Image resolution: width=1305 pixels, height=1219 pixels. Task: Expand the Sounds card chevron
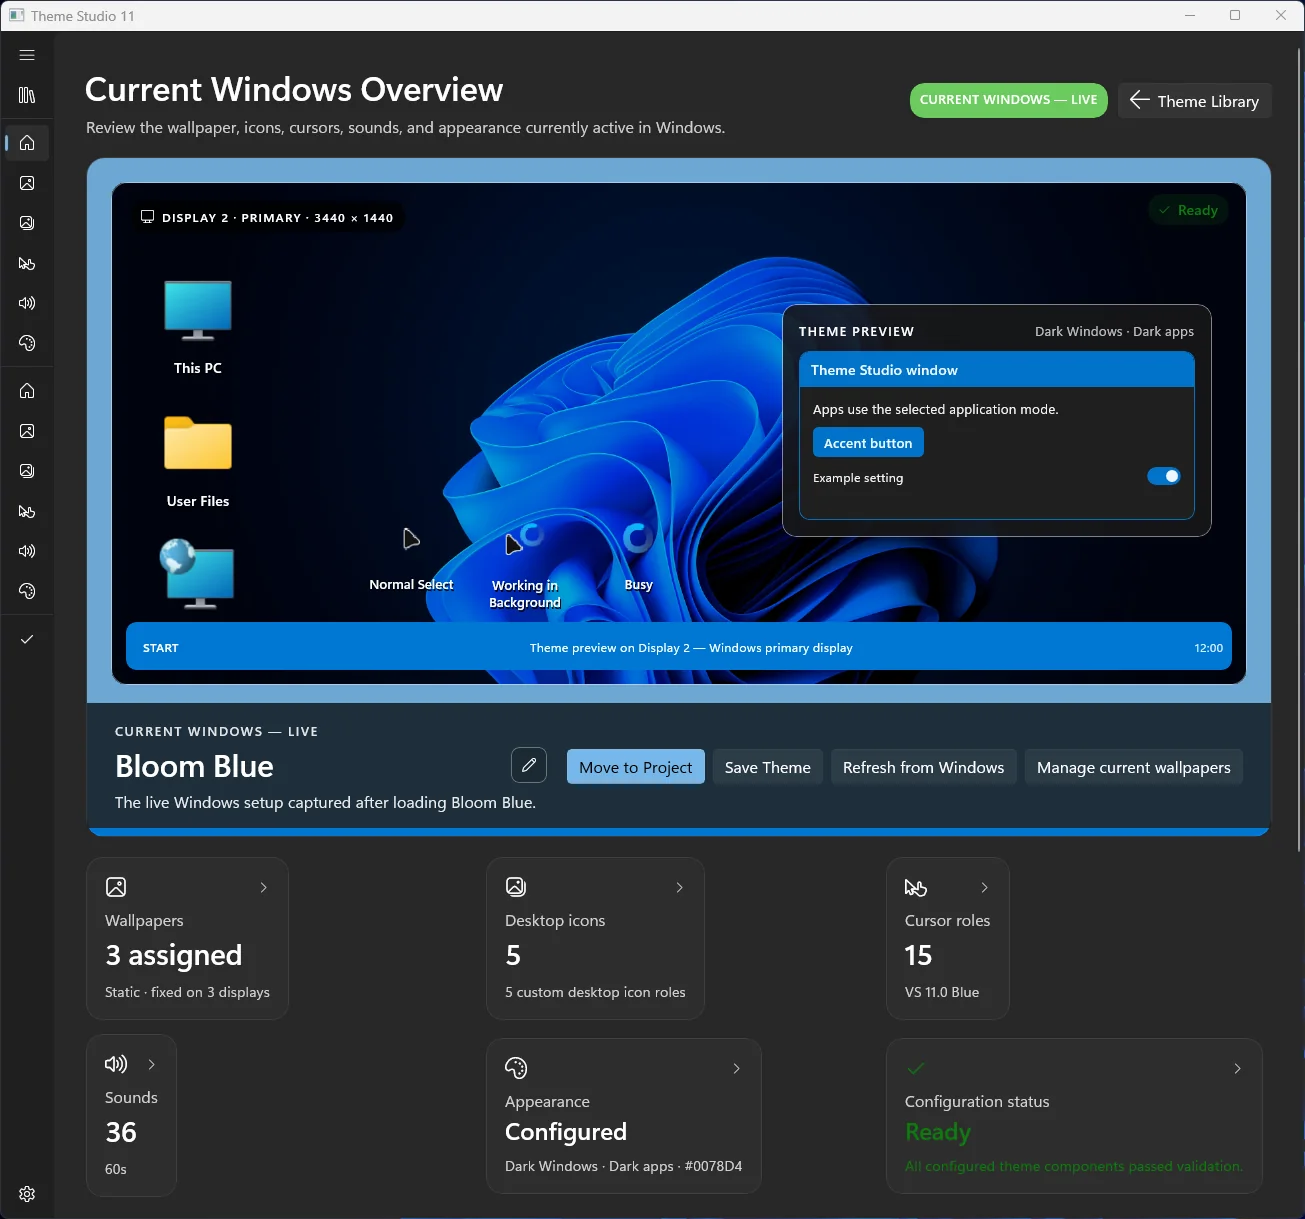pyautogui.click(x=152, y=1064)
